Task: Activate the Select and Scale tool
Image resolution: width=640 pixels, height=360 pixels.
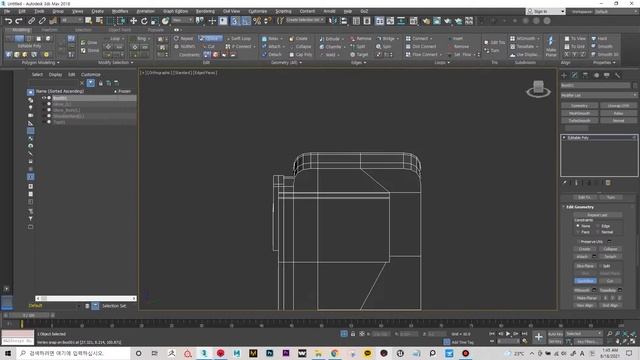Action: (x=155, y=21)
